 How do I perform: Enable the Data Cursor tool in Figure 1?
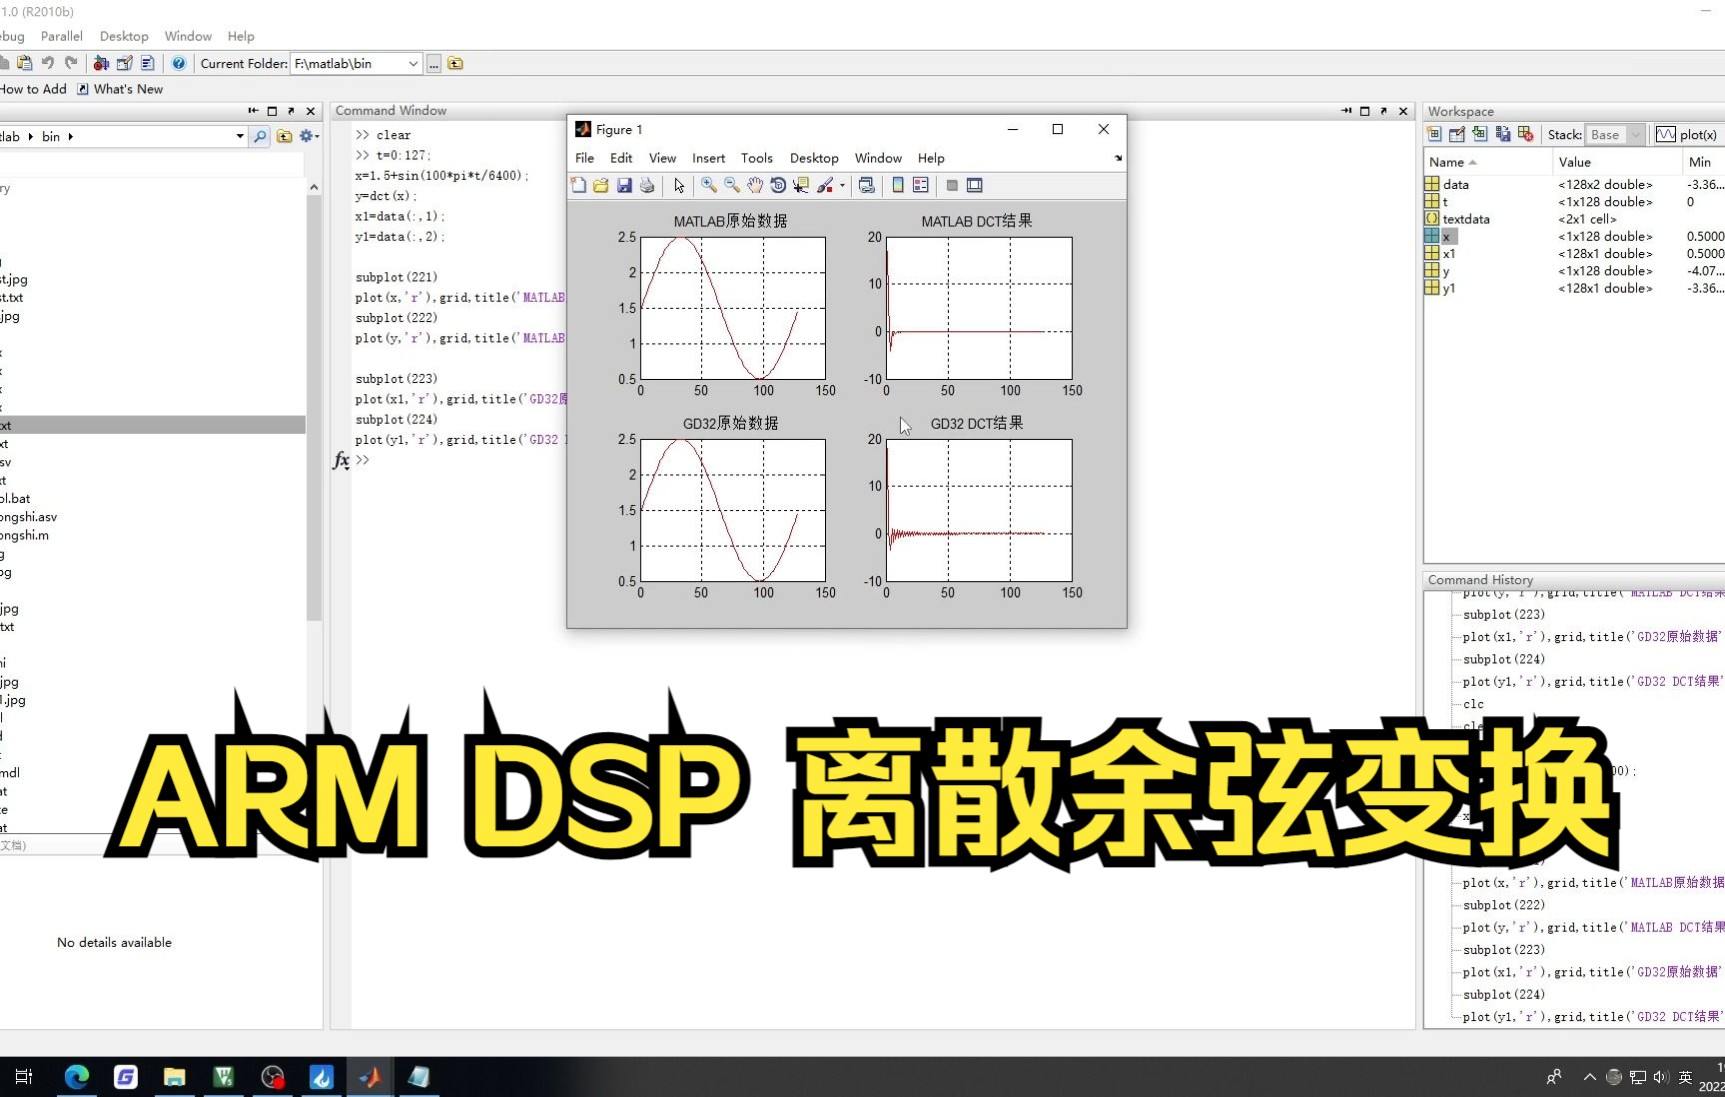pyautogui.click(x=801, y=185)
